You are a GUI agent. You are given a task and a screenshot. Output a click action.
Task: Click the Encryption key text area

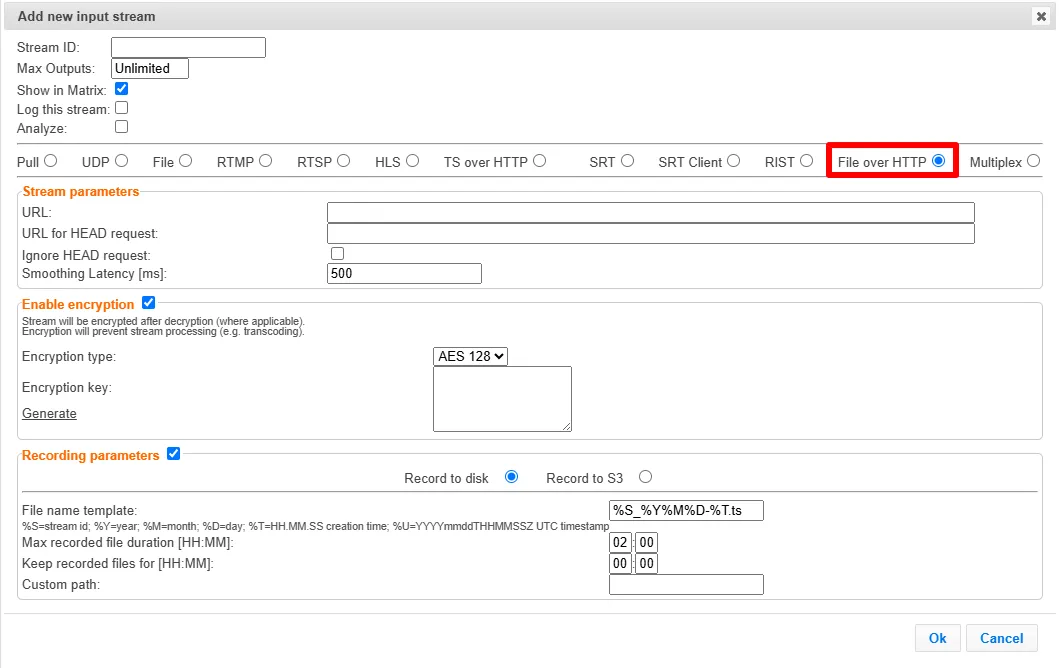[x=502, y=399]
